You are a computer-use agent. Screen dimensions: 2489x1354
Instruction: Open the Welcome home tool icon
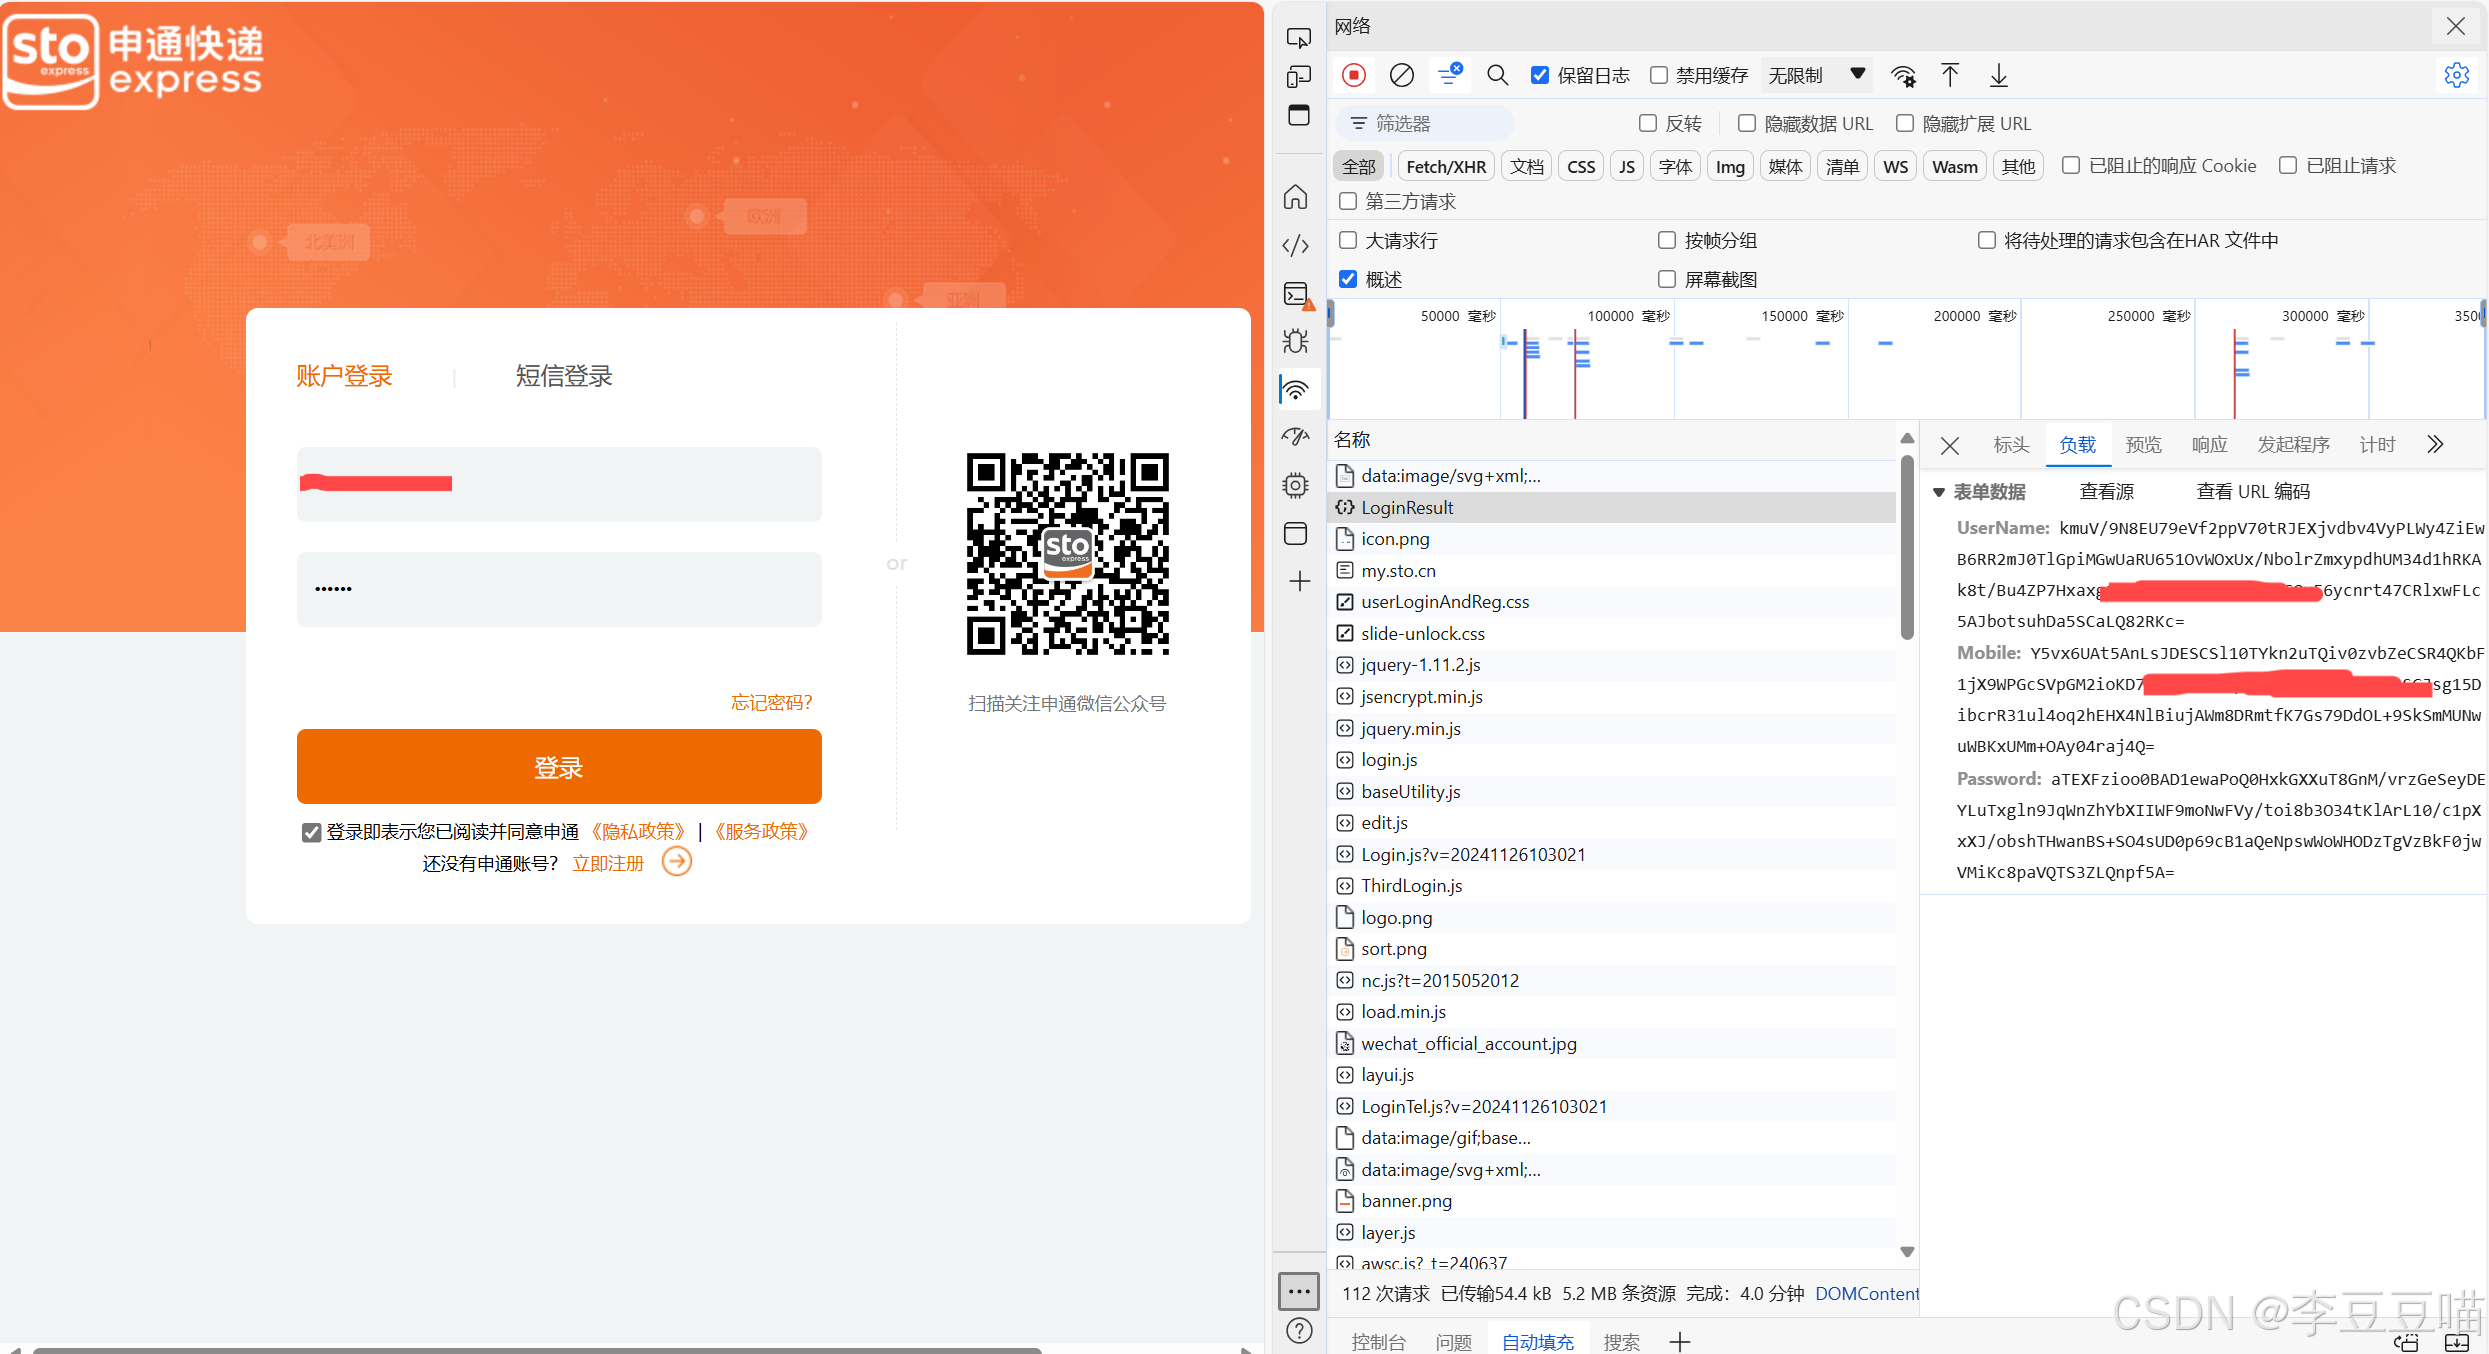pos(1296,197)
